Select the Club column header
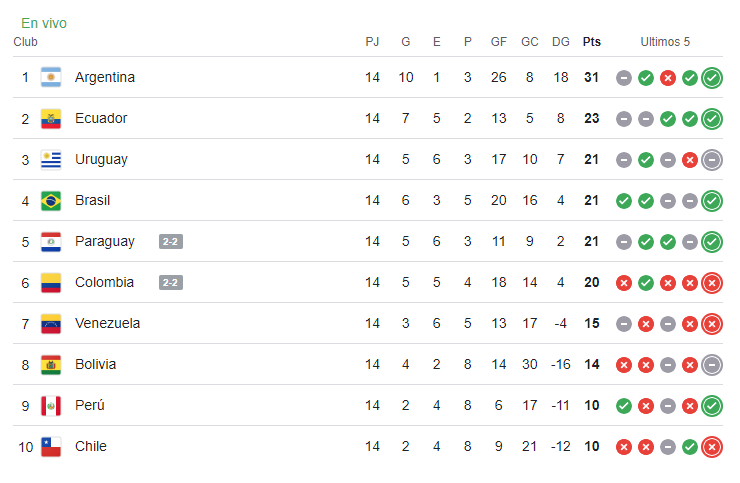The width and height of the screenshot is (740, 483). coord(26,42)
